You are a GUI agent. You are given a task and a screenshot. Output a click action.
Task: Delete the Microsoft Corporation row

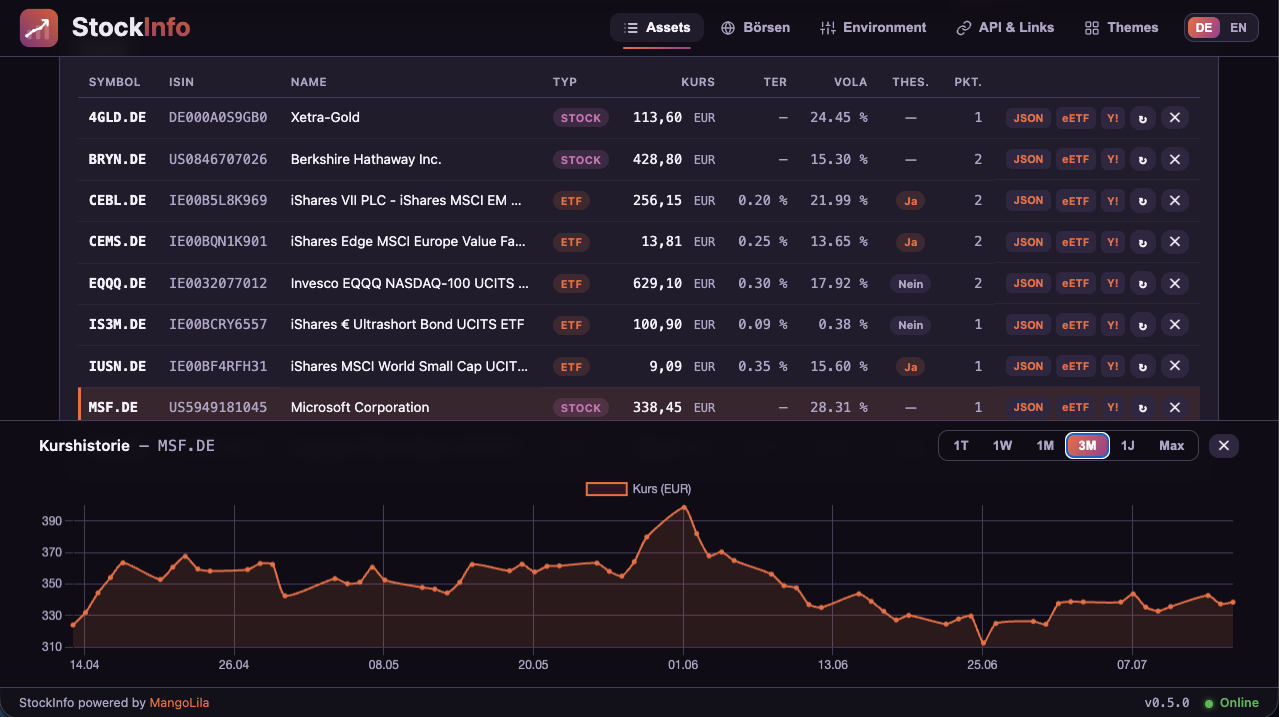(1175, 407)
